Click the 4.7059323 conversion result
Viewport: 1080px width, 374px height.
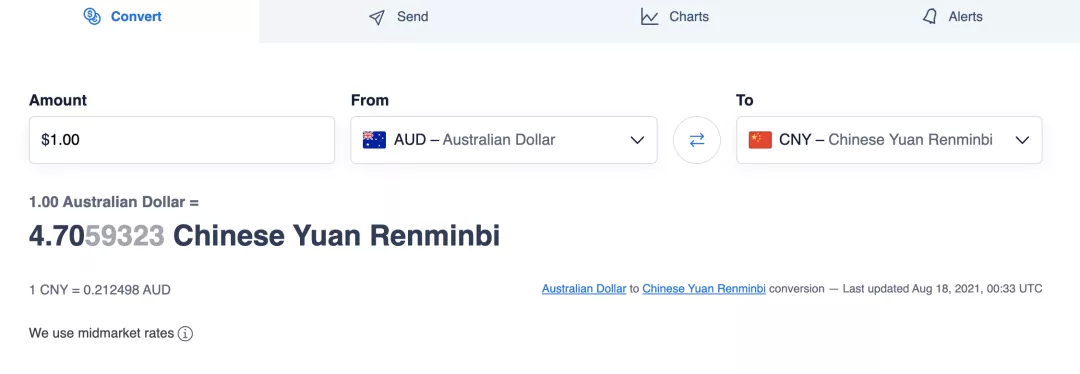click(96, 236)
